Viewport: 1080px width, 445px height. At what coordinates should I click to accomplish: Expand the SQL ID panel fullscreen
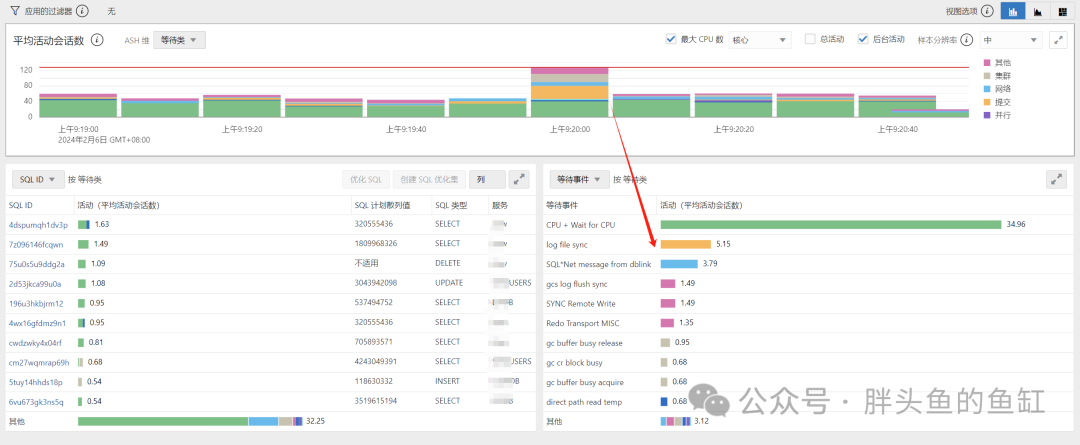[519, 179]
